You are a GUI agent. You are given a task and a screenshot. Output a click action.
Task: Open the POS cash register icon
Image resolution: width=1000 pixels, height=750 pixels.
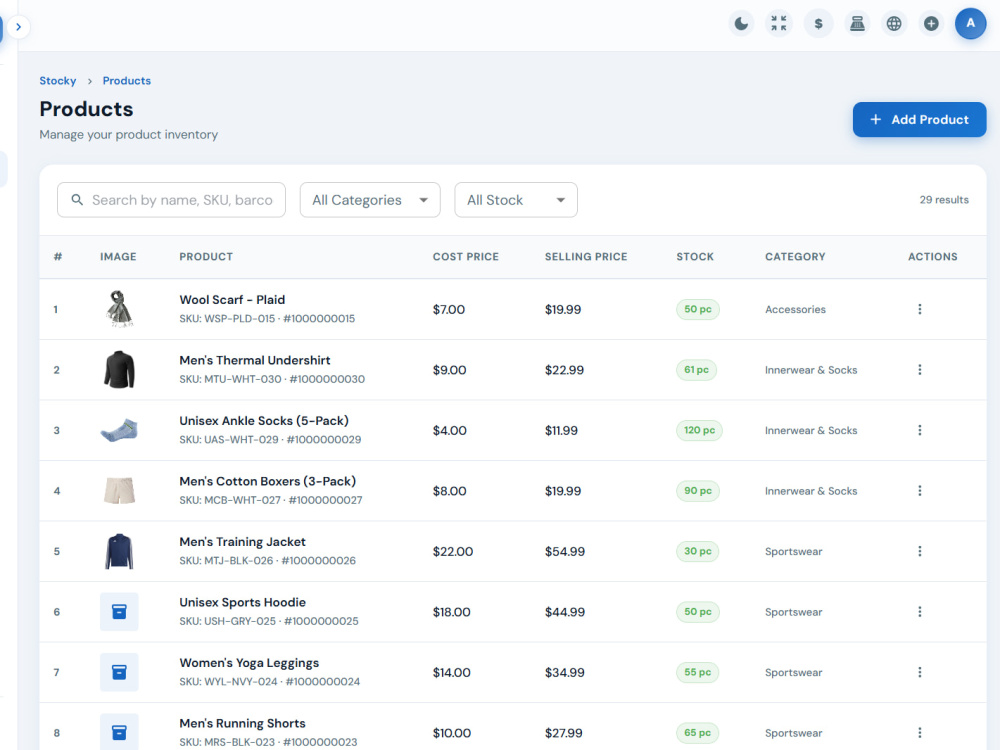pyautogui.click(x=857, y=24)
